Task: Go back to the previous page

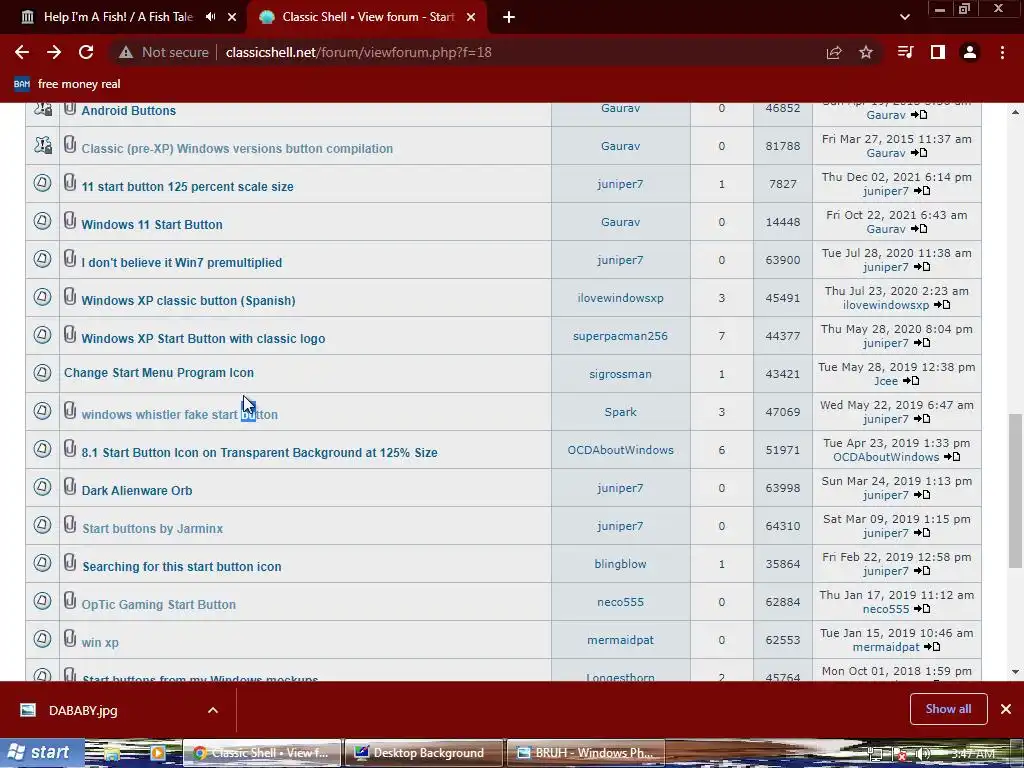Action: point(22,52)
